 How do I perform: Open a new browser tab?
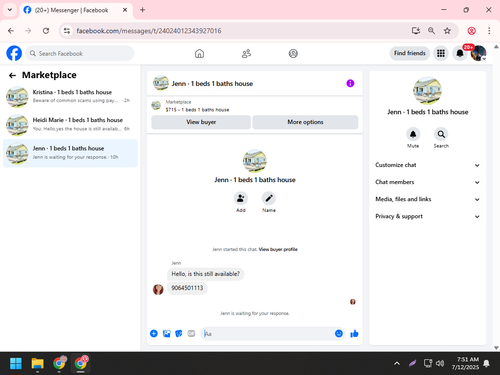click(142, 10)
